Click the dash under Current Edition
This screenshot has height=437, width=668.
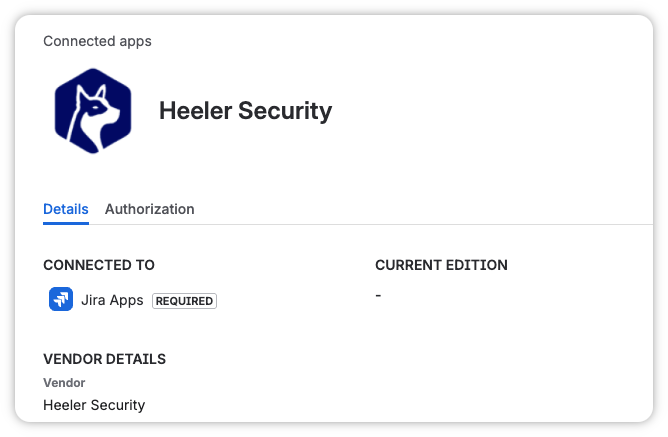(x=378, y=296)
